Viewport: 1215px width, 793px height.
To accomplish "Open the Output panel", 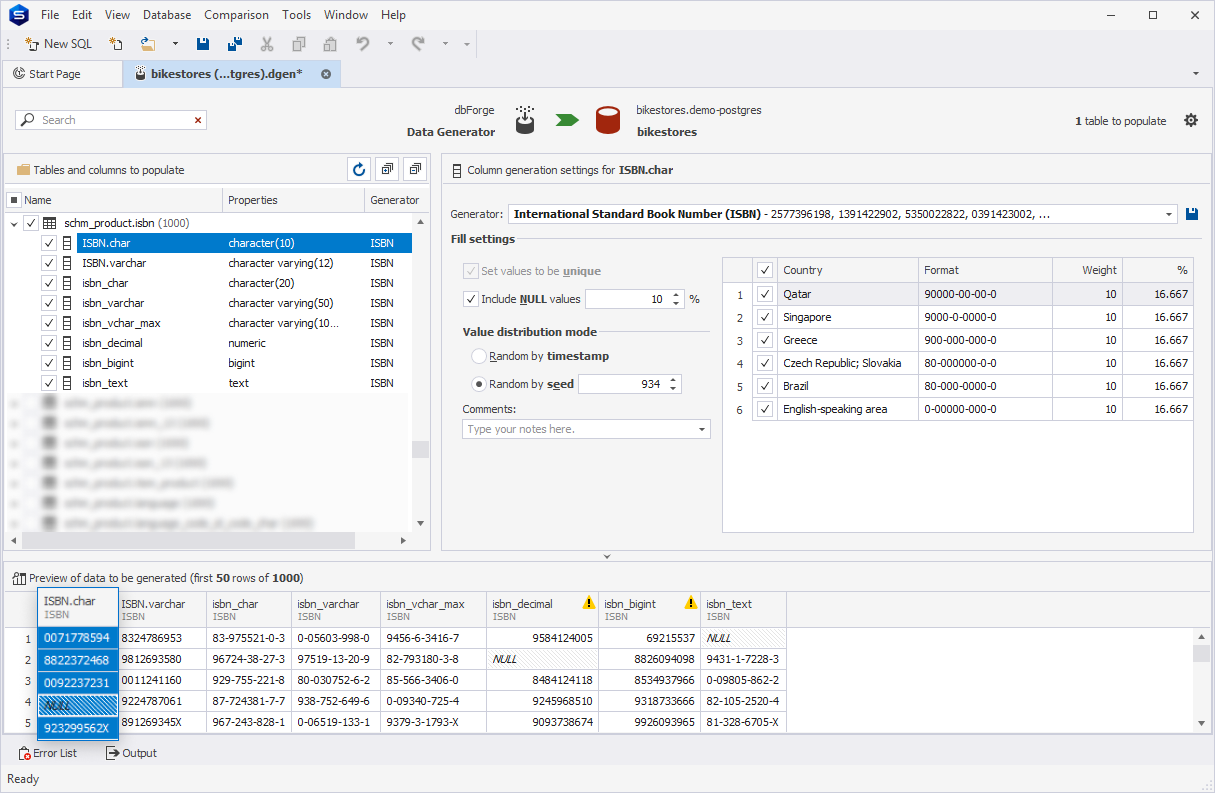I will (x=131, y=753).
